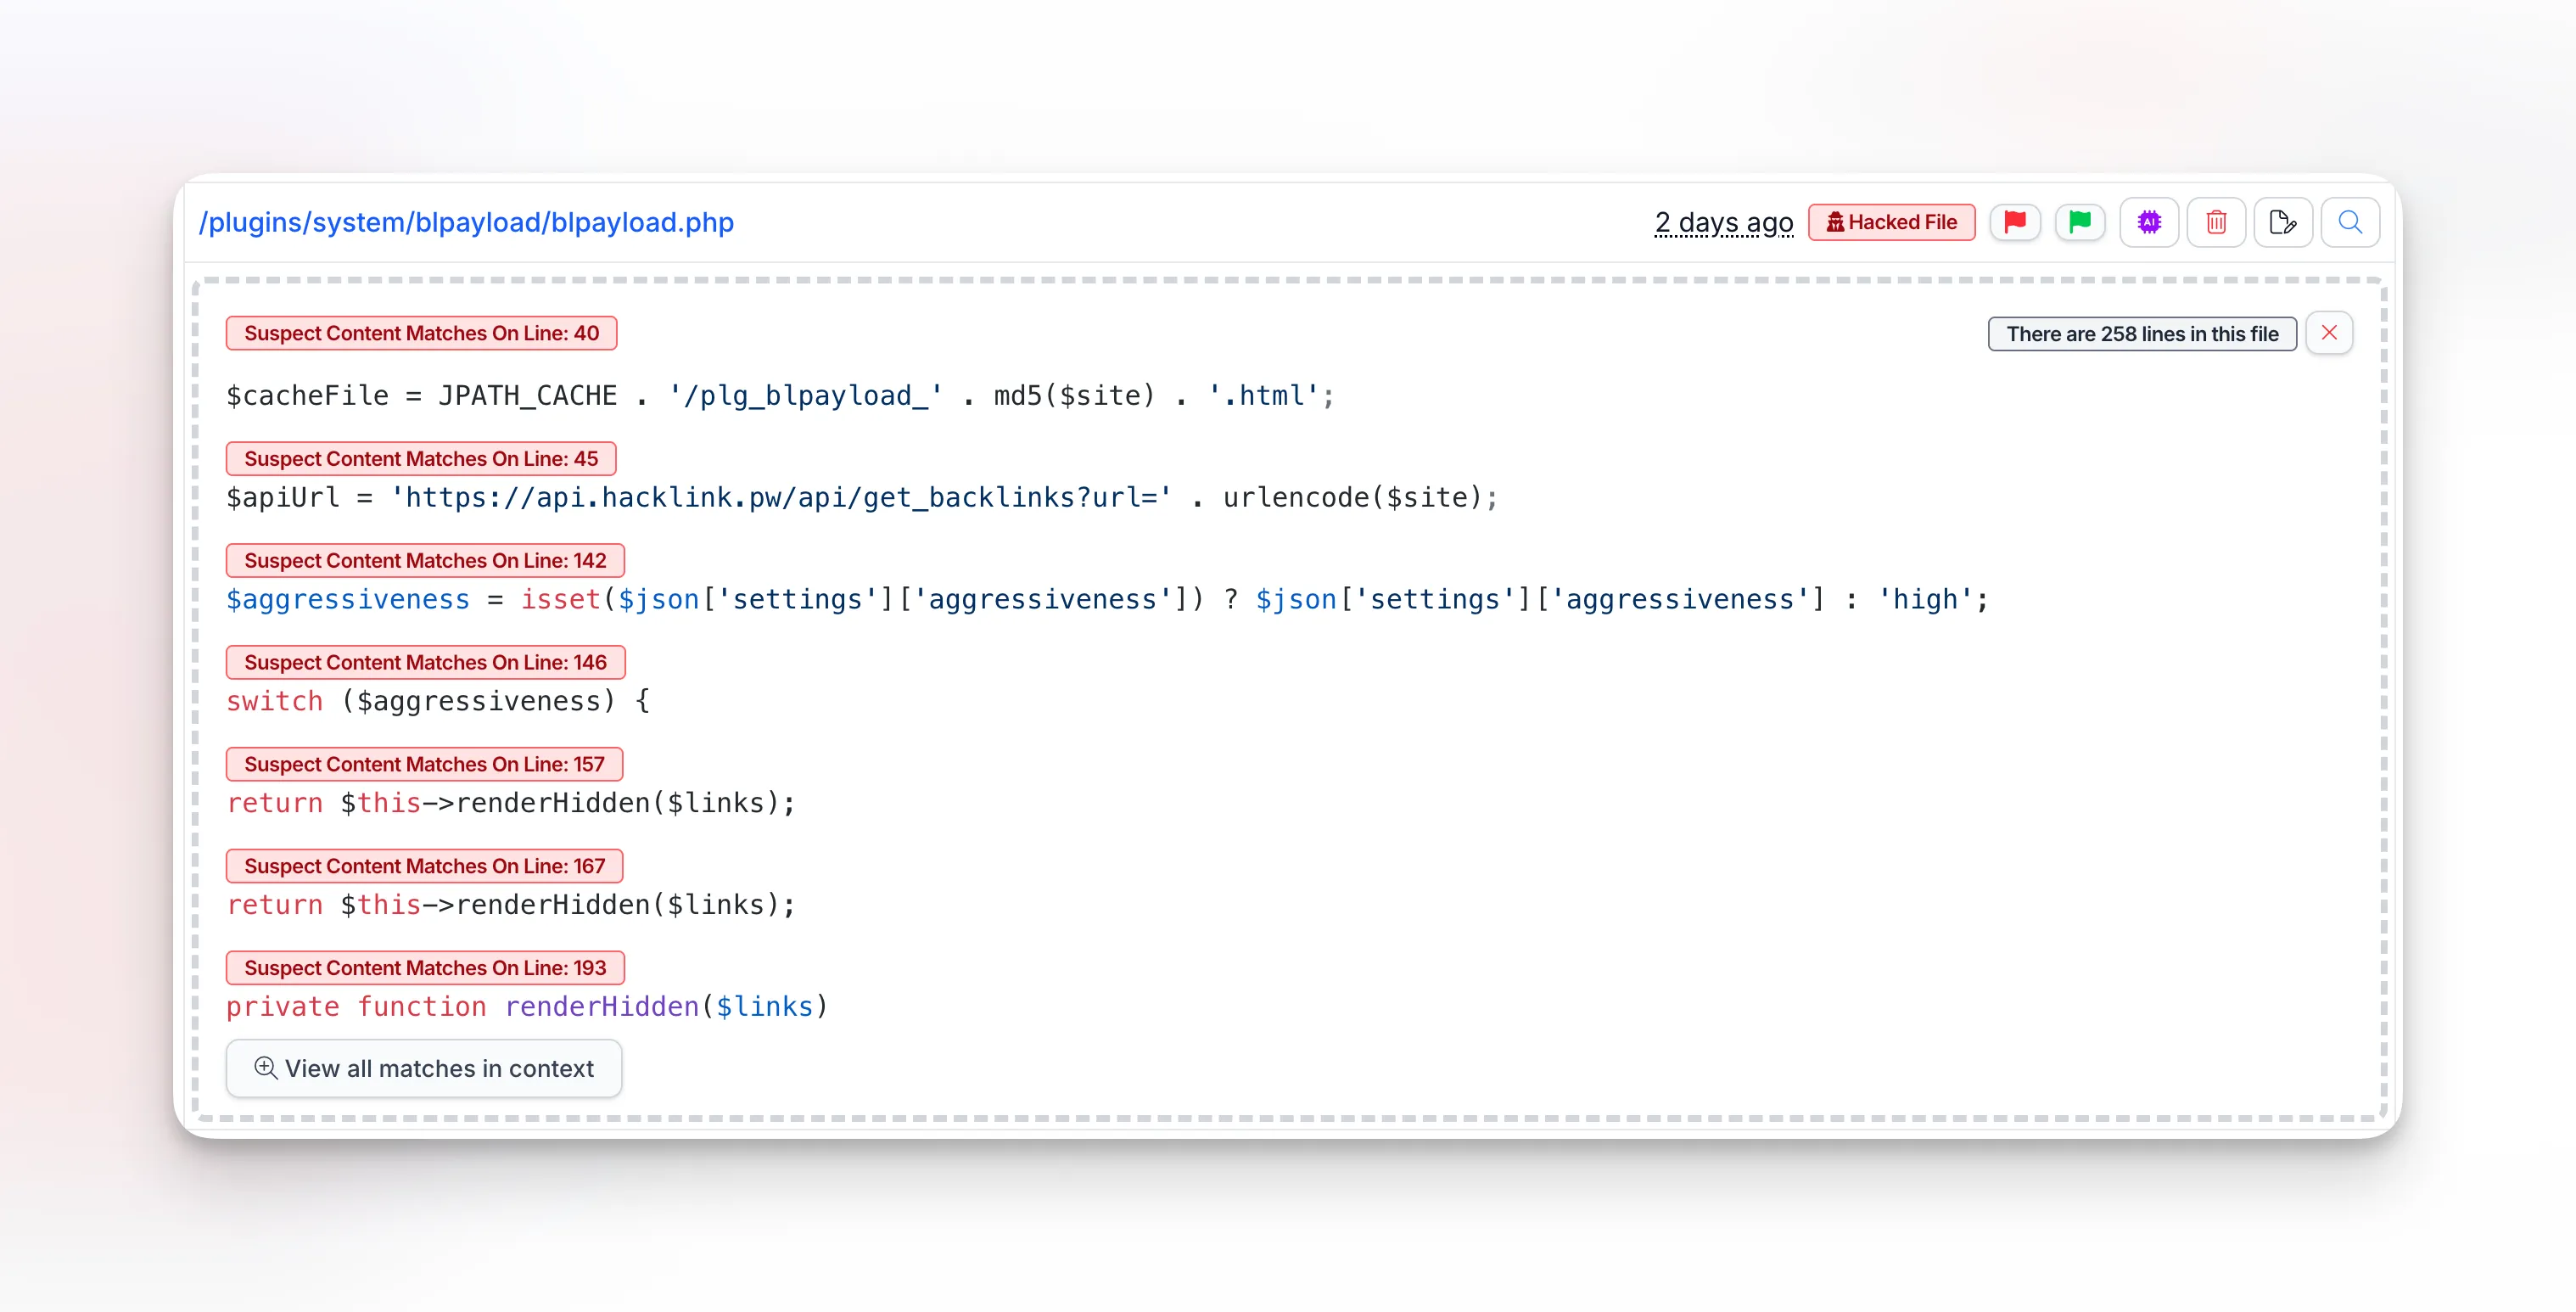Delete blpayload.php using the trash icon
This screenshot has height=1312, width=2576.
[2216, 222]
